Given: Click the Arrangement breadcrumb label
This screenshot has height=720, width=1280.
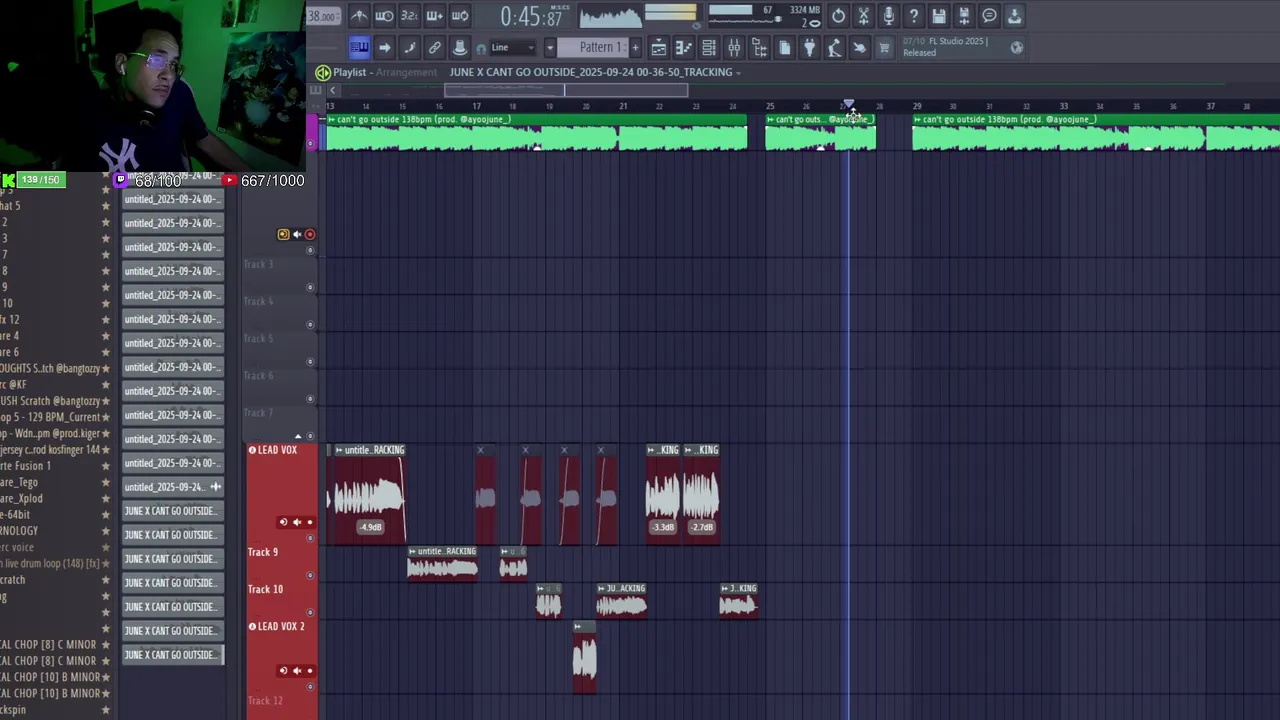Looking at the screenshot, I should click(406, 72).
